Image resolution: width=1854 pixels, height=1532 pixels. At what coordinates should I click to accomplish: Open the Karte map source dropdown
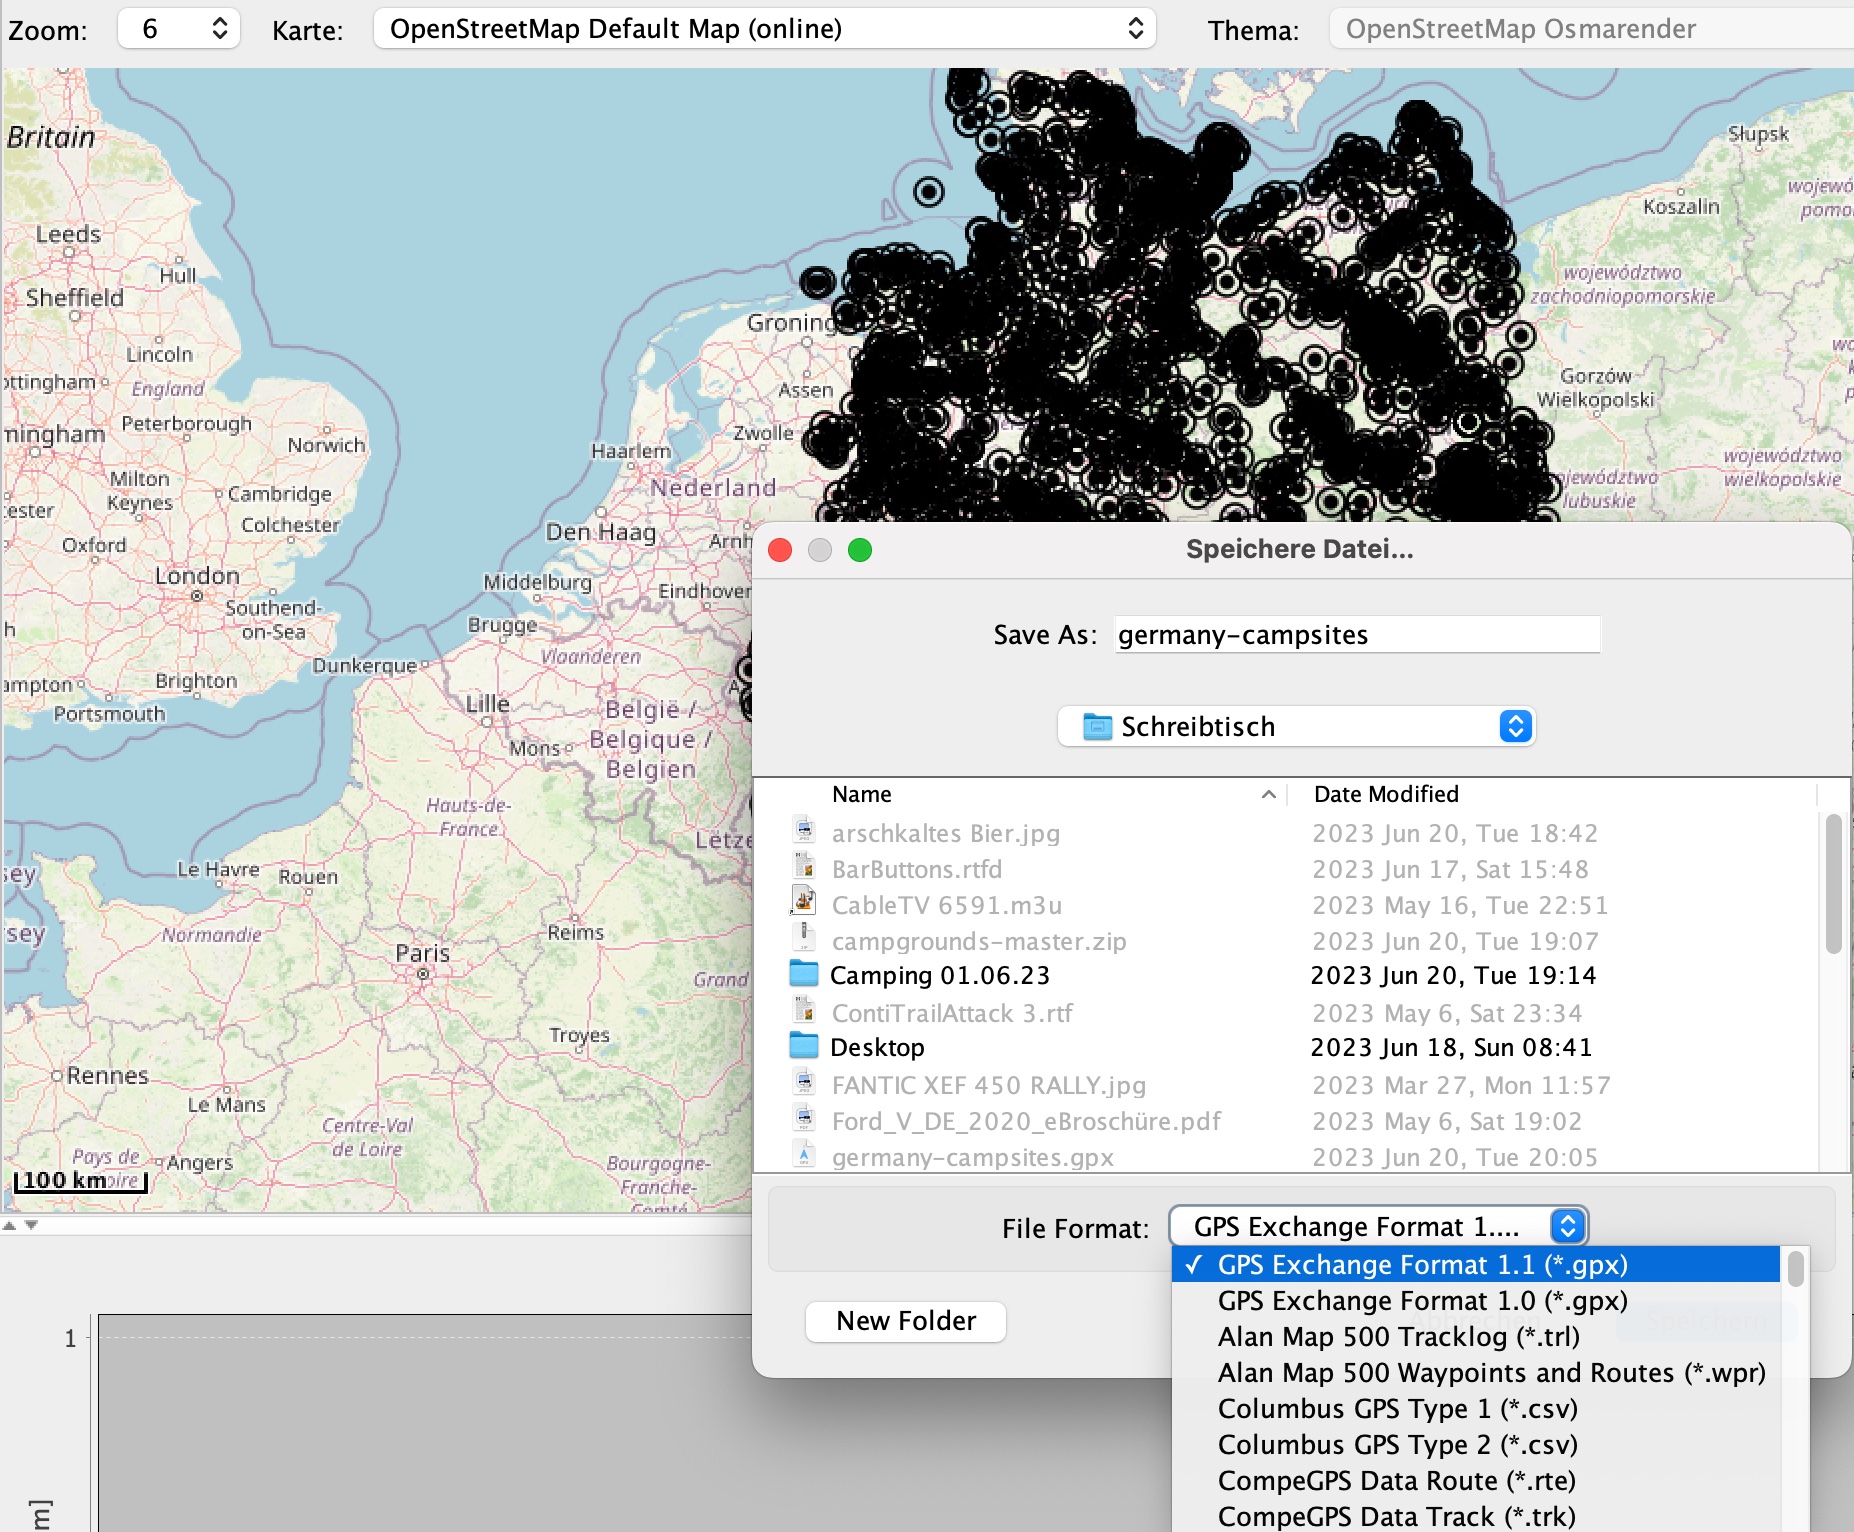[x=764, y=29]
